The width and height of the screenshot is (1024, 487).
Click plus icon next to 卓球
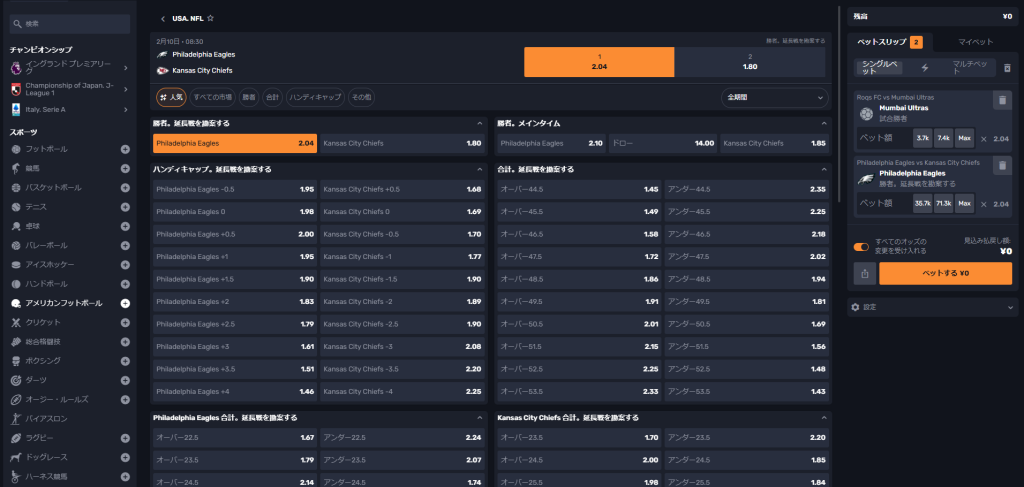[125, 226]
